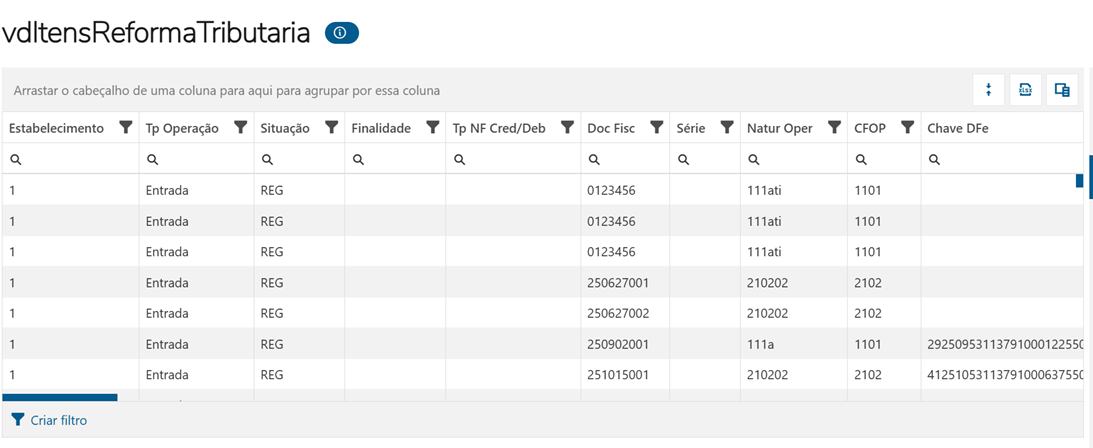Viewport: 1093px width, 448px height.
Task: Sort by Doc Fisc column header
Action: click(610, 128)
